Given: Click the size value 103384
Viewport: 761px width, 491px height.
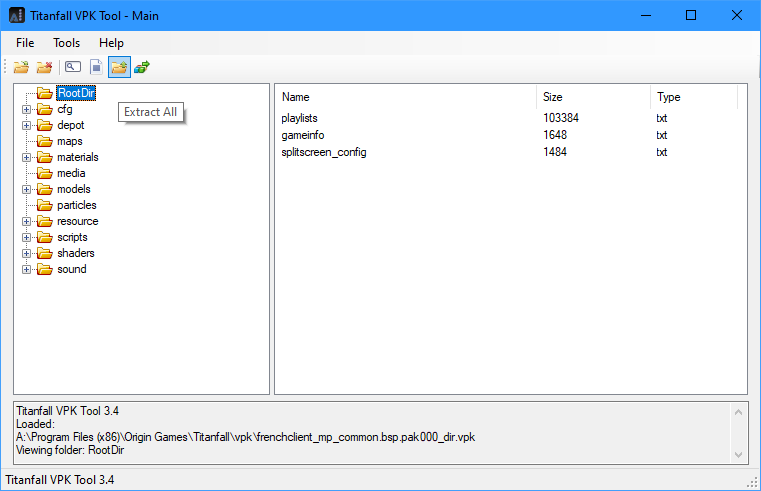Looking at the screenshot, I should 561,118.
